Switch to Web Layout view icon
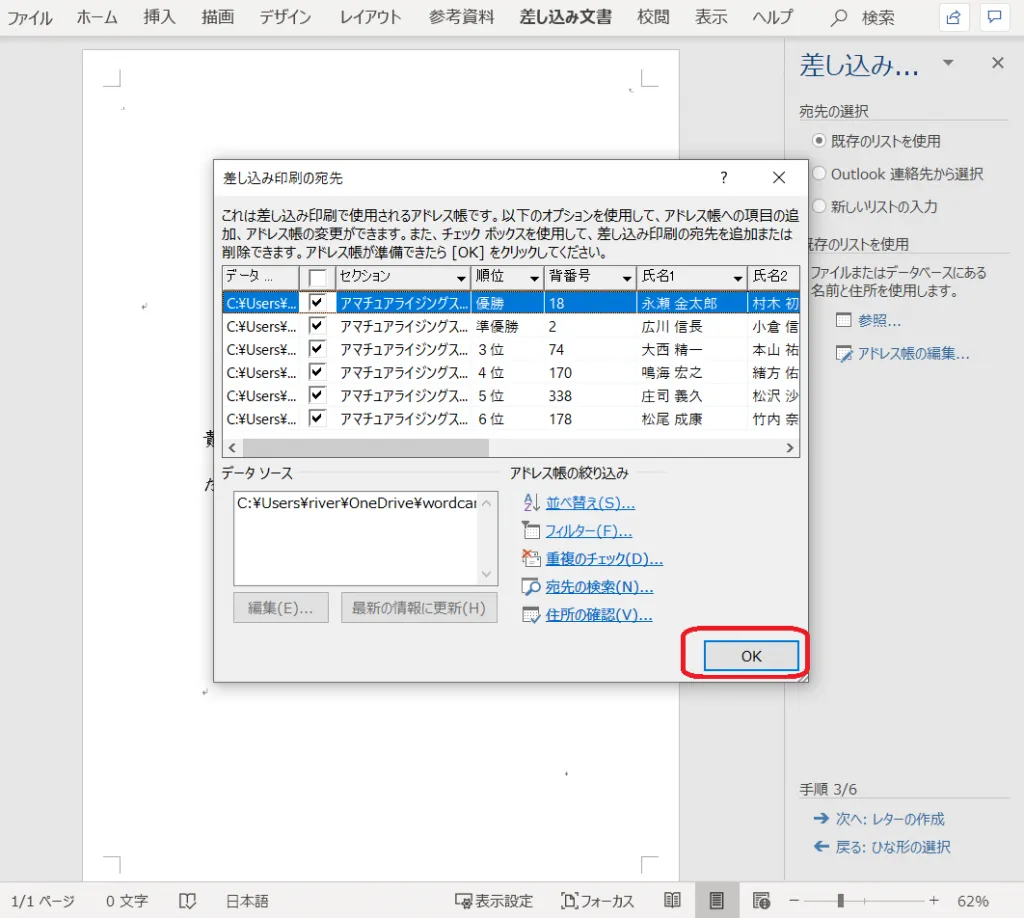 tap(761, 900)
